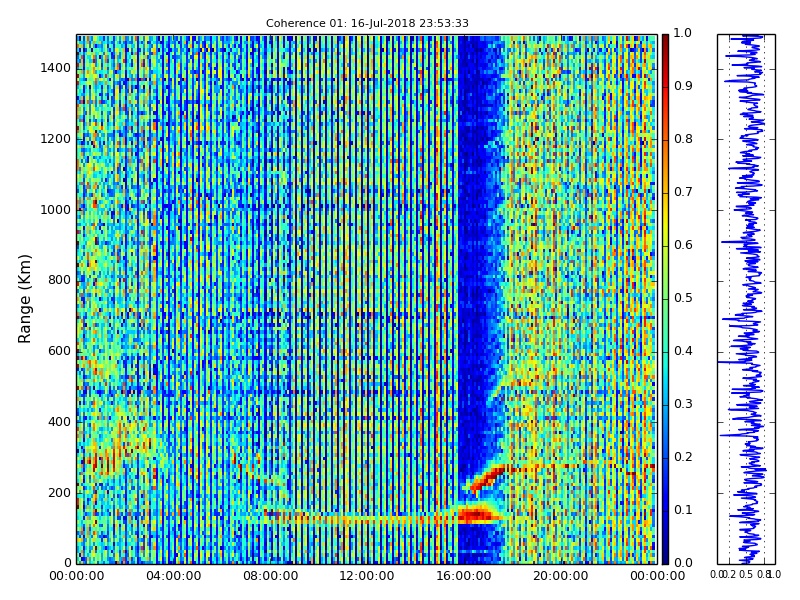Click the green middle section of the colorbar
This screenshot has width=800, height=600.
coord(665,299)
